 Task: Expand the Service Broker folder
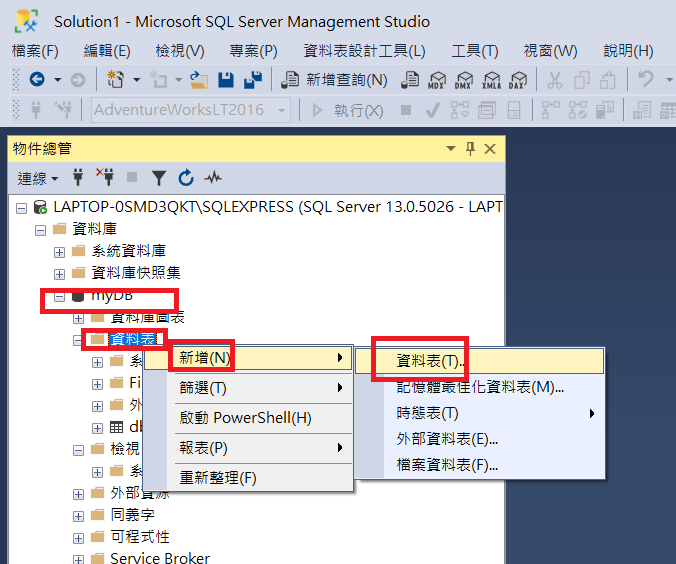[x=78, y=560]
